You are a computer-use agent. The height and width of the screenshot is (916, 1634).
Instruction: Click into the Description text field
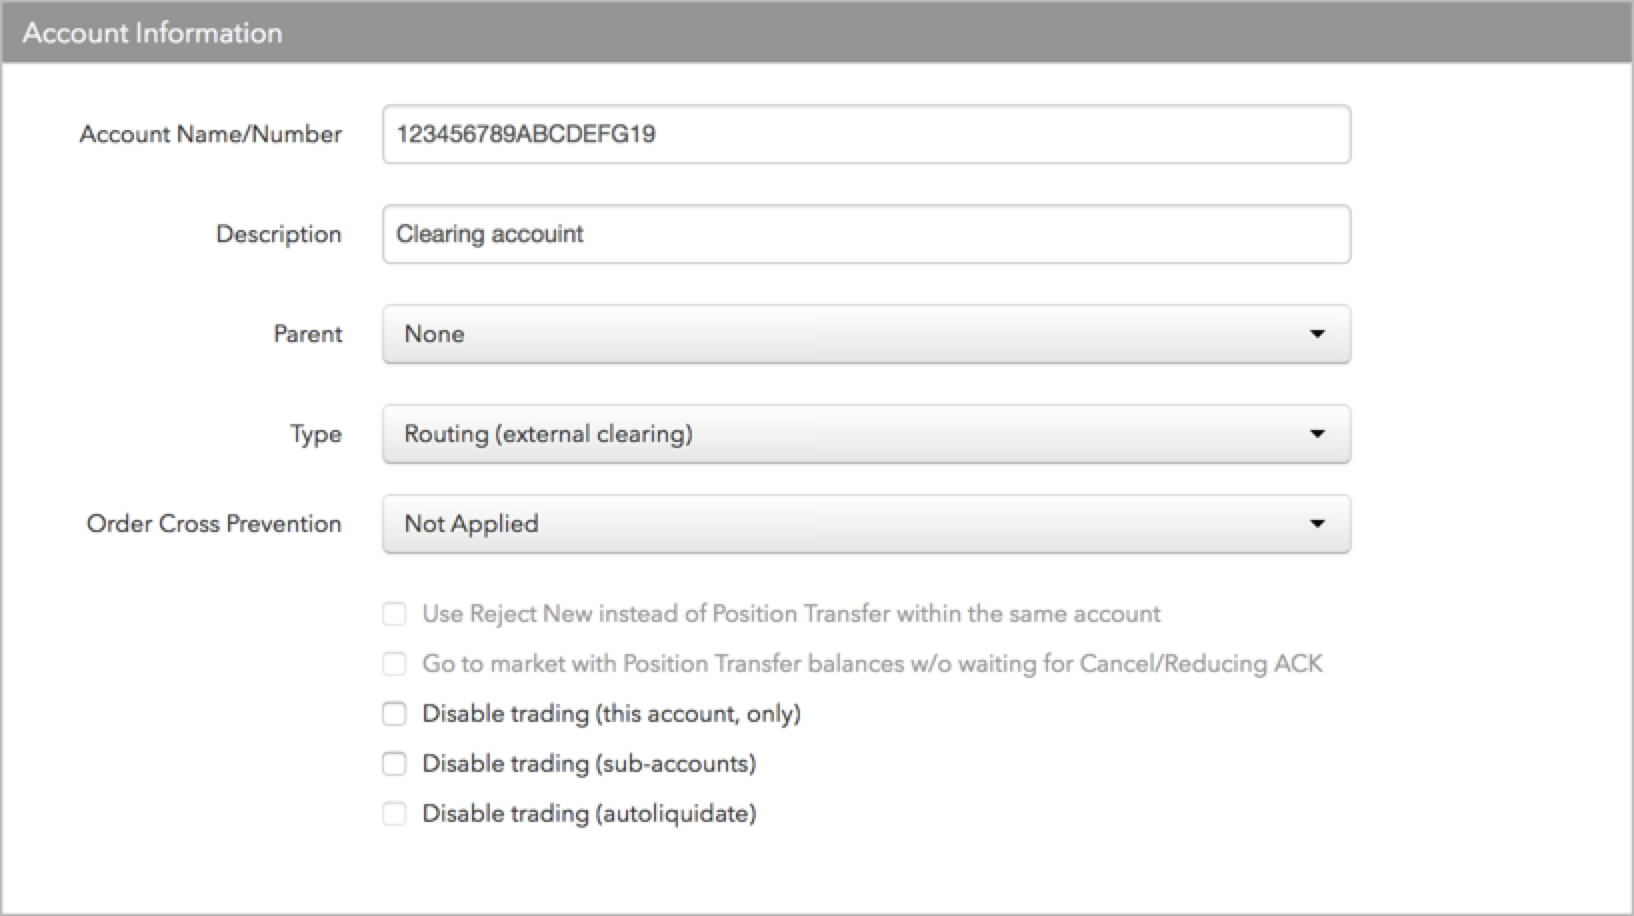[866, 234]
